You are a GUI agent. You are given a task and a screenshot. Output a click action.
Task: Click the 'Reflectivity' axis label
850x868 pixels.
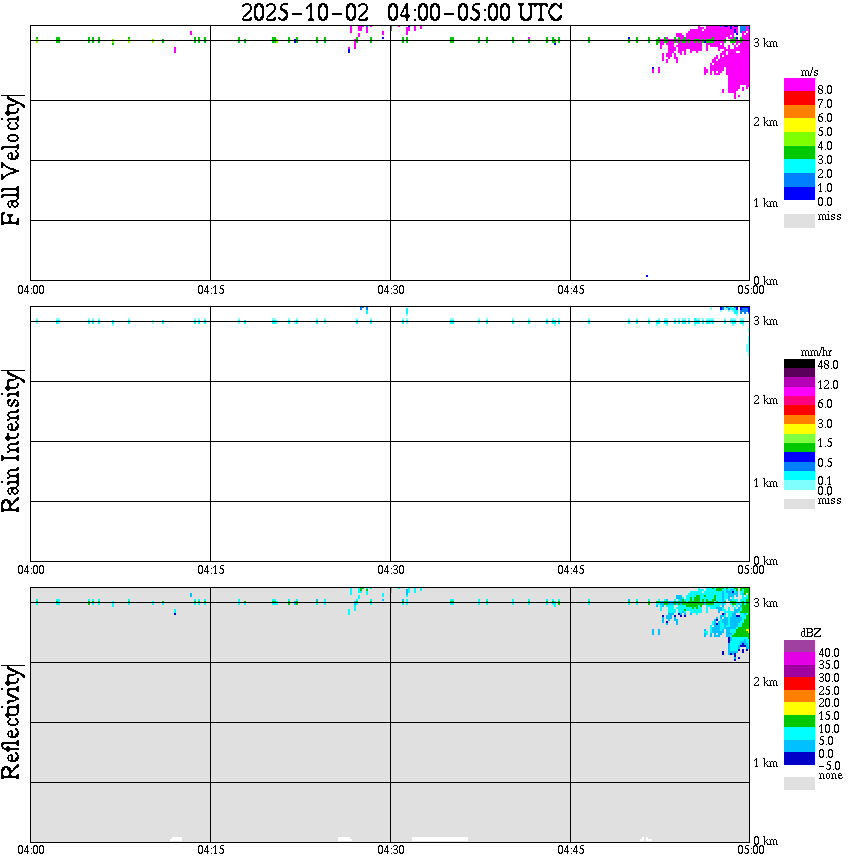pyautogui.click(x=11, y=722)
